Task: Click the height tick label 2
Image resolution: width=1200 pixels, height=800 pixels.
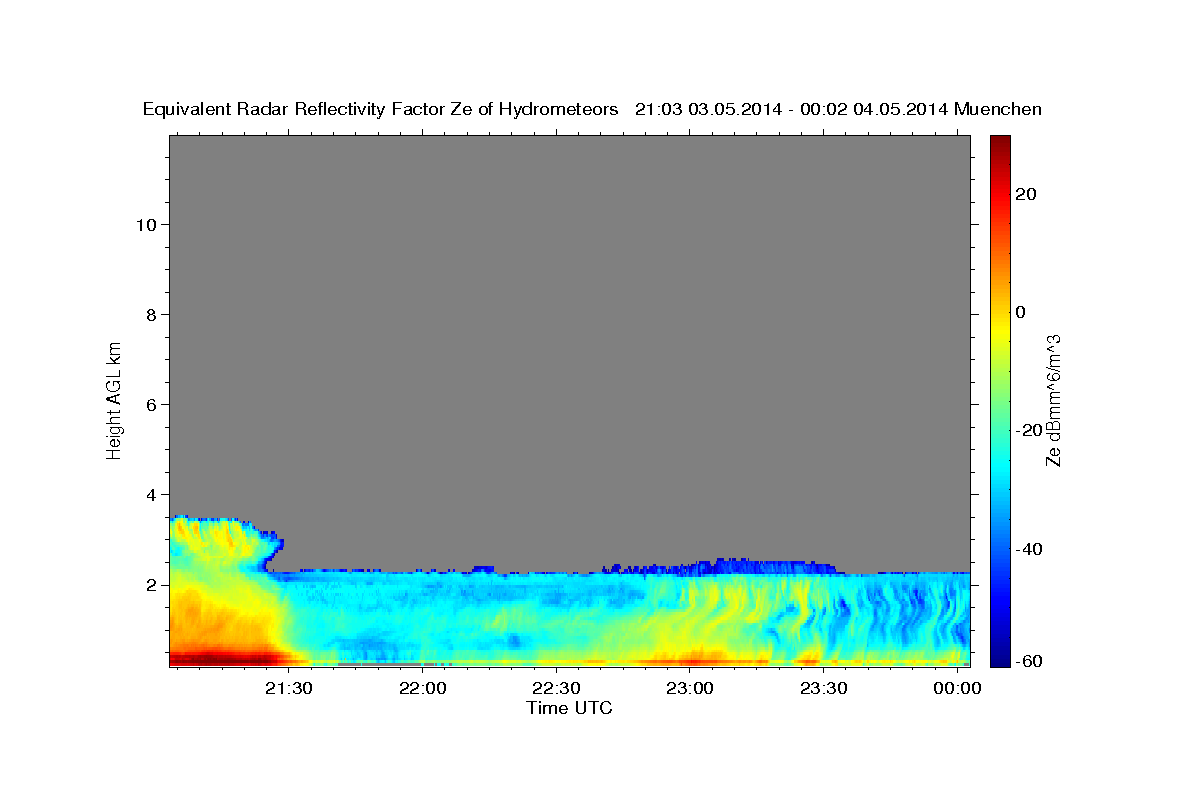Action: click(x=150, y=584)
